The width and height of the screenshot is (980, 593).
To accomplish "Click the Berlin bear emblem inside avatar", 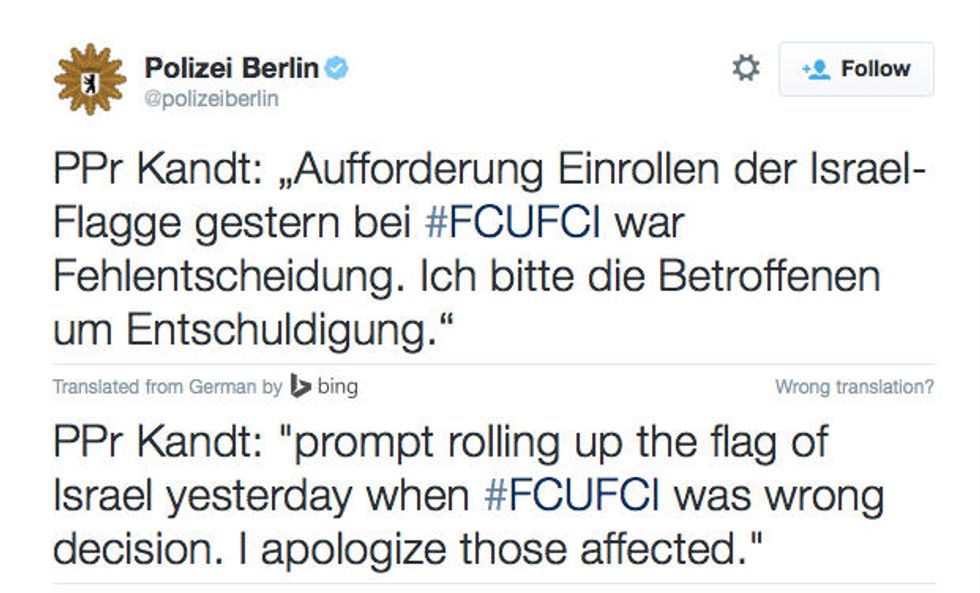I will click(90, 82).
